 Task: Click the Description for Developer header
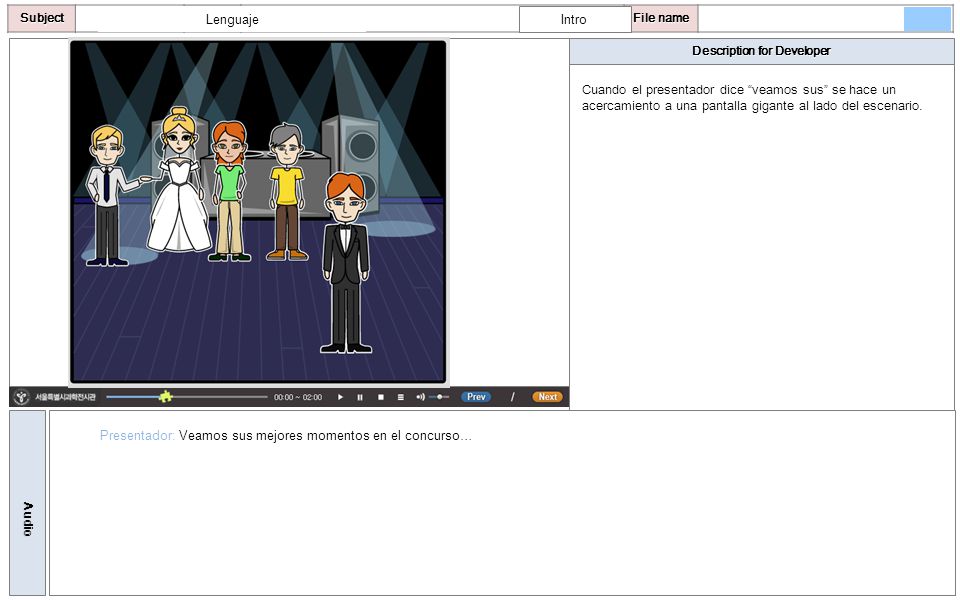click(x=762, y=51)
